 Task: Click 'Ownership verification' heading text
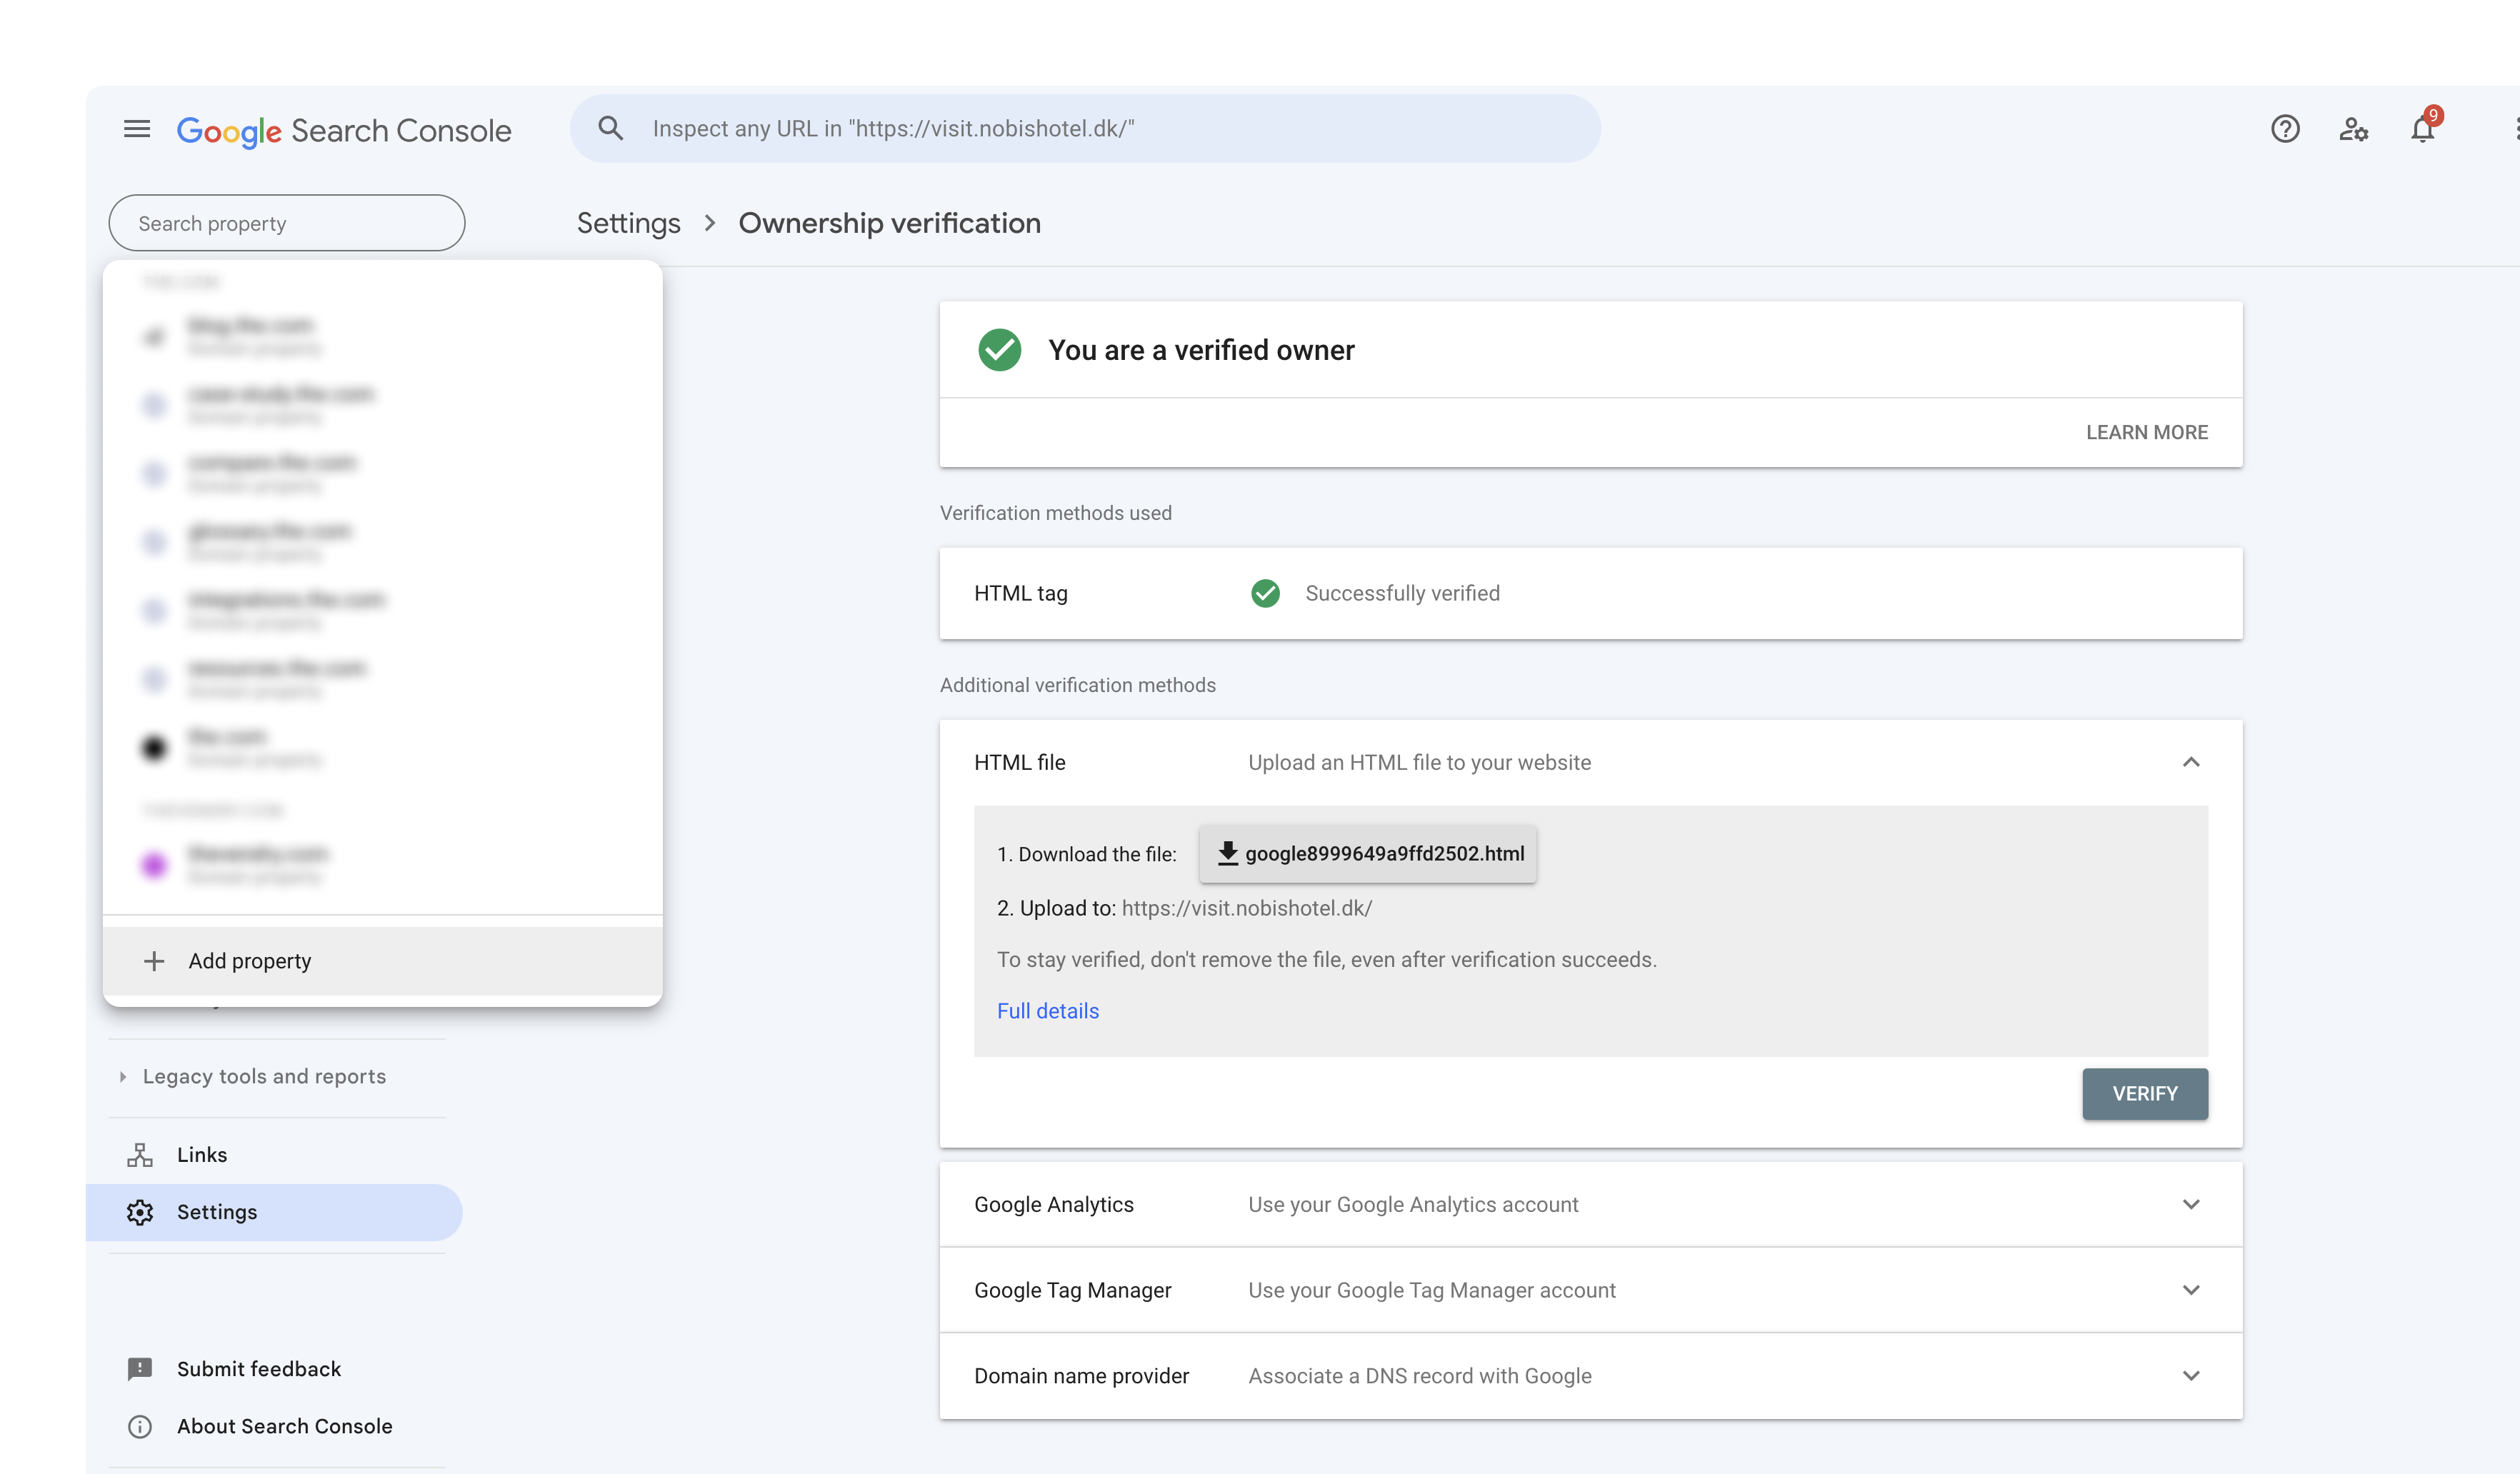click(890, 223)
